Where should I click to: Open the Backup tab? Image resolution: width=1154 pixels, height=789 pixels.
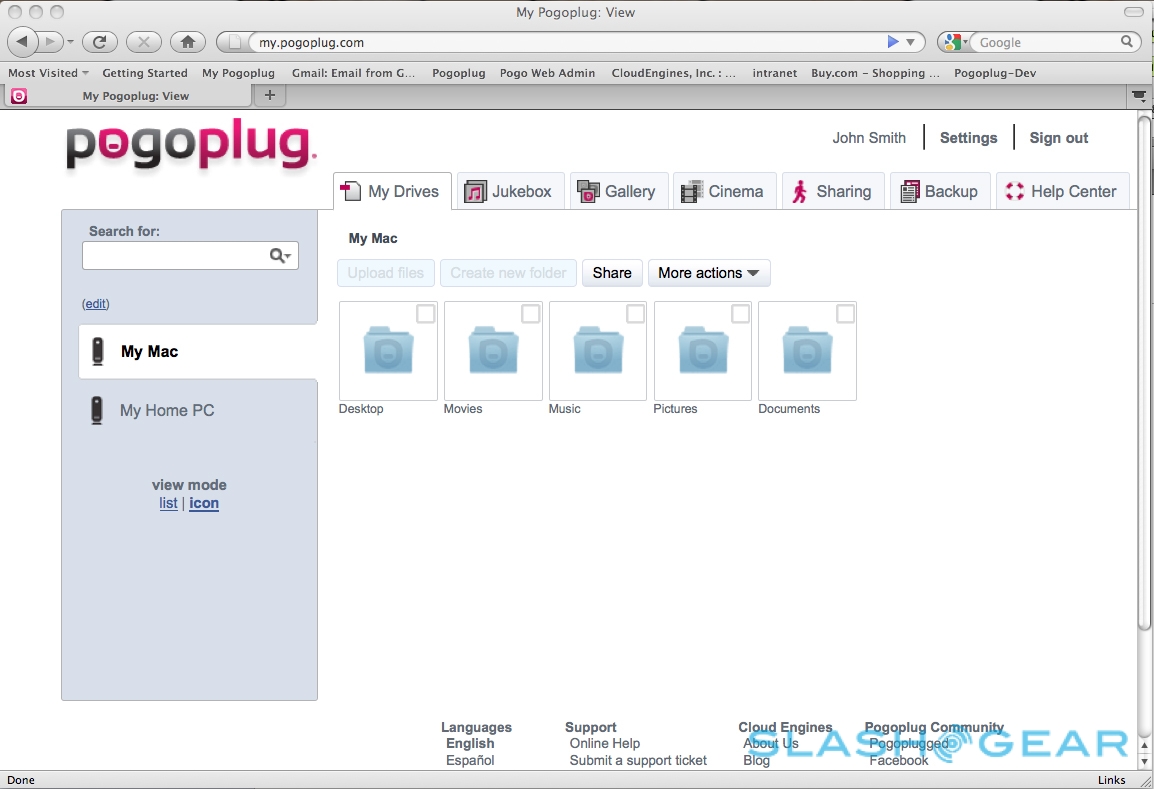(939, 191)
